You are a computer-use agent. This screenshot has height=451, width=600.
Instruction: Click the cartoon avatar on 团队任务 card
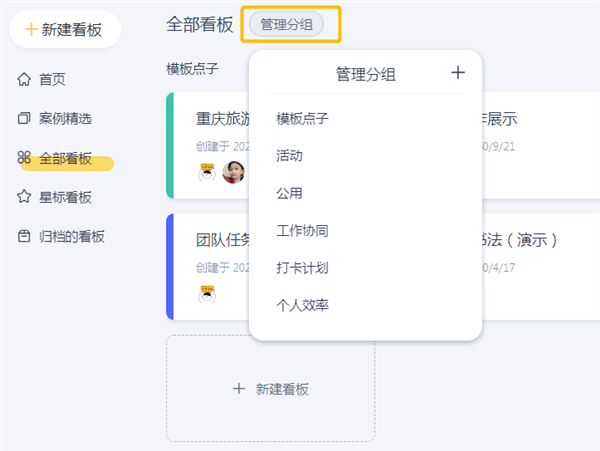point(207,294)
